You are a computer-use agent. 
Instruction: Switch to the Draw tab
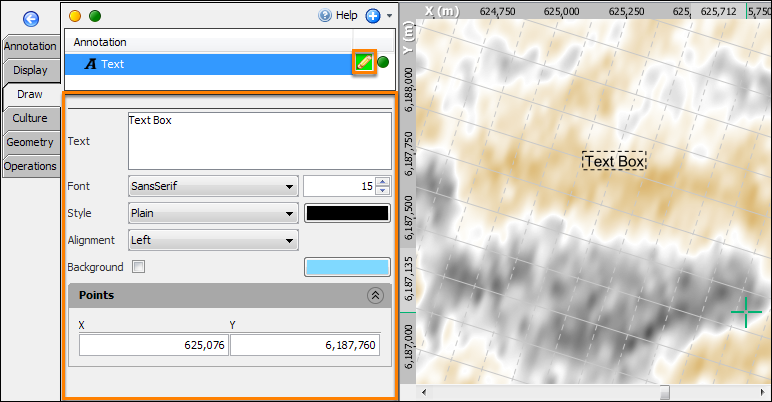(31, 95)
